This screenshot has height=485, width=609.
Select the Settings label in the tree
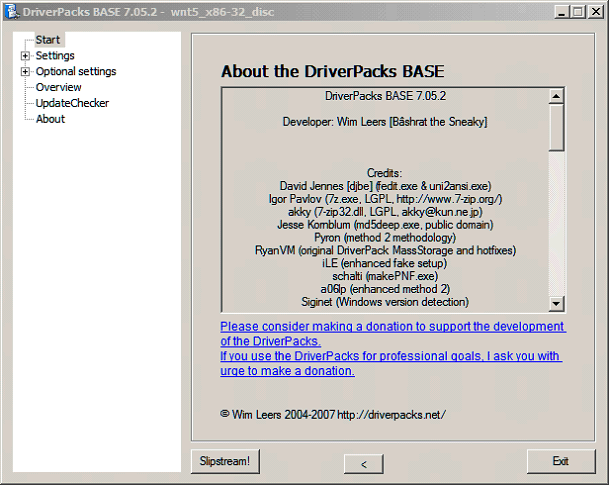(55, 56)
